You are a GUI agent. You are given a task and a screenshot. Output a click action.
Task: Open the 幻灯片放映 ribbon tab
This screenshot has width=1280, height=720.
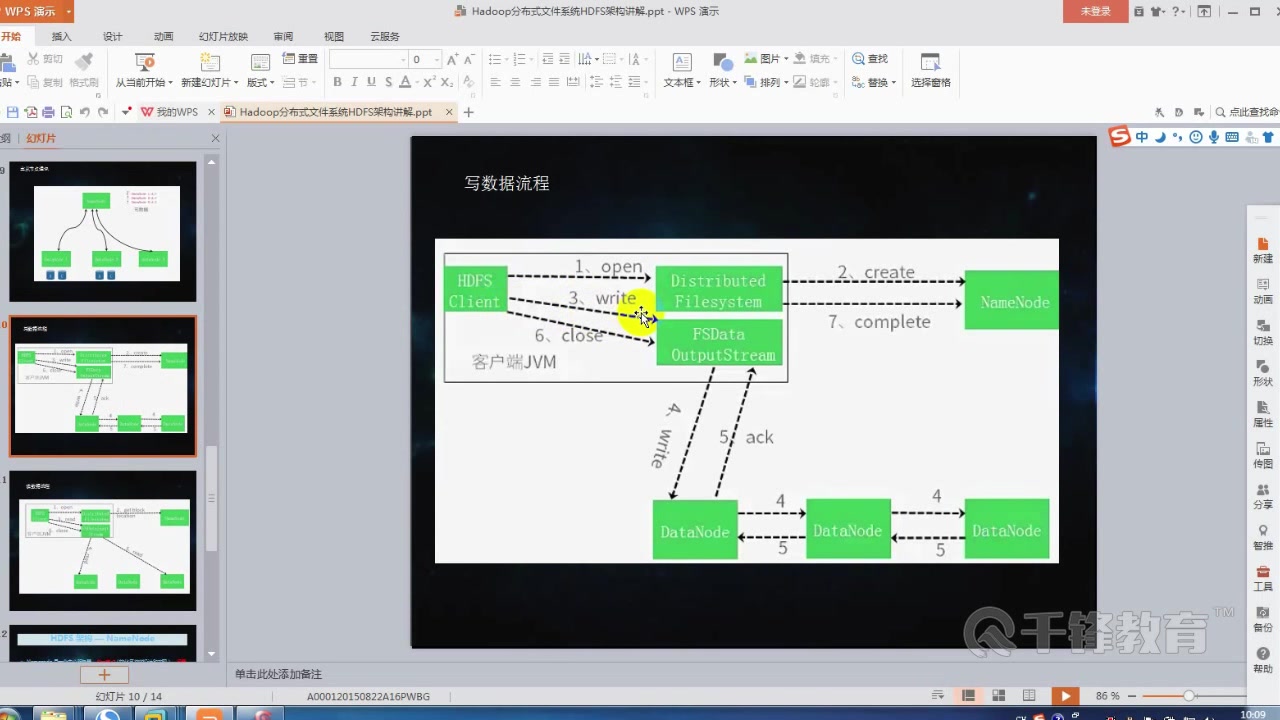click(222, 36)
